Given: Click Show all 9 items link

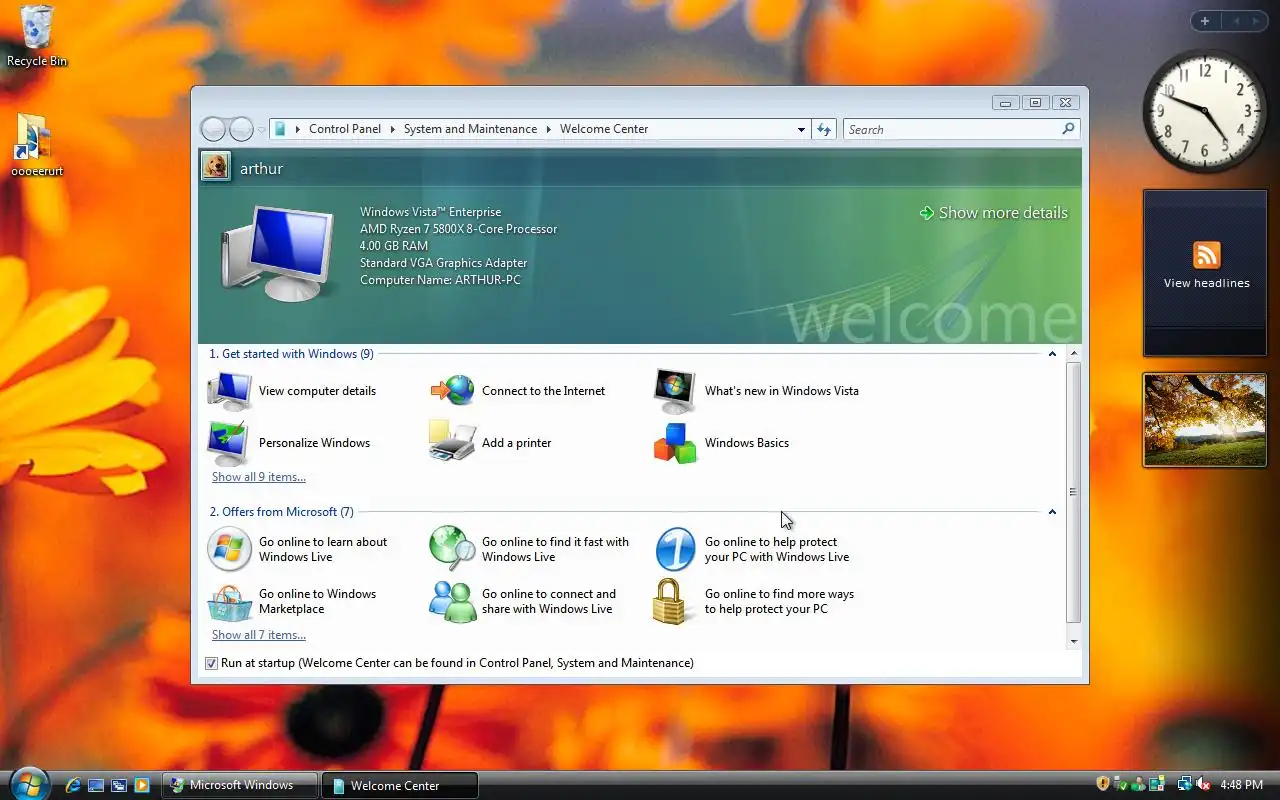Looking at the screenshot, I should point(259,477).
